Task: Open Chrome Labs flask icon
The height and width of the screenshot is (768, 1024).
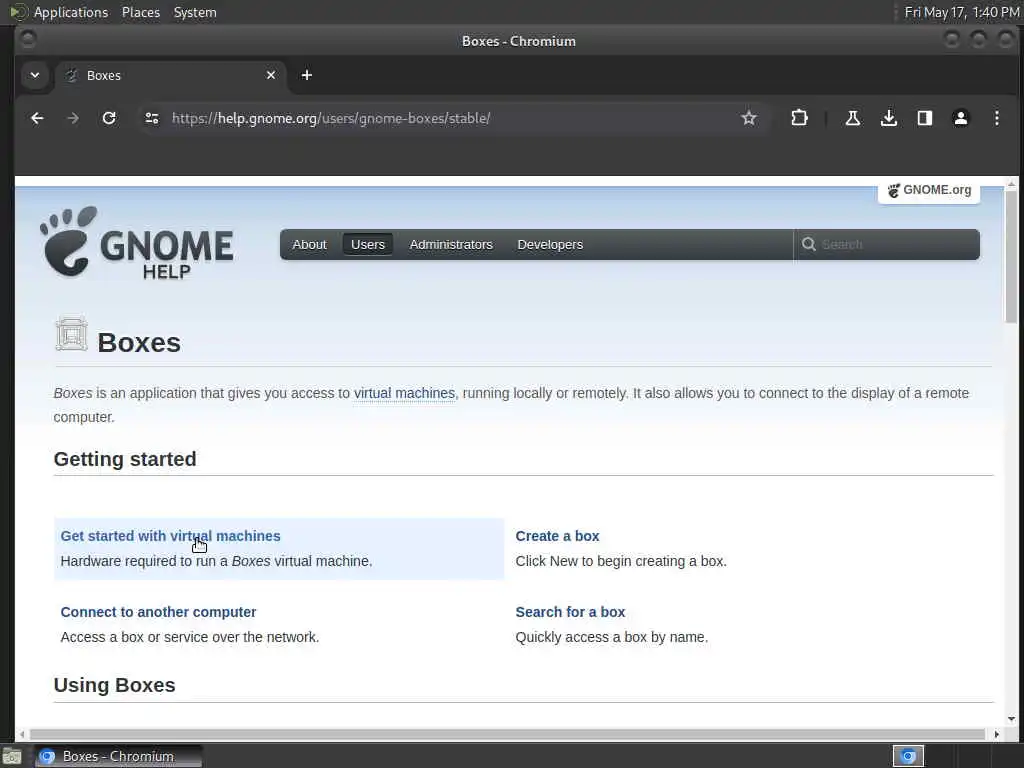Action: click(x=852, y=118)
